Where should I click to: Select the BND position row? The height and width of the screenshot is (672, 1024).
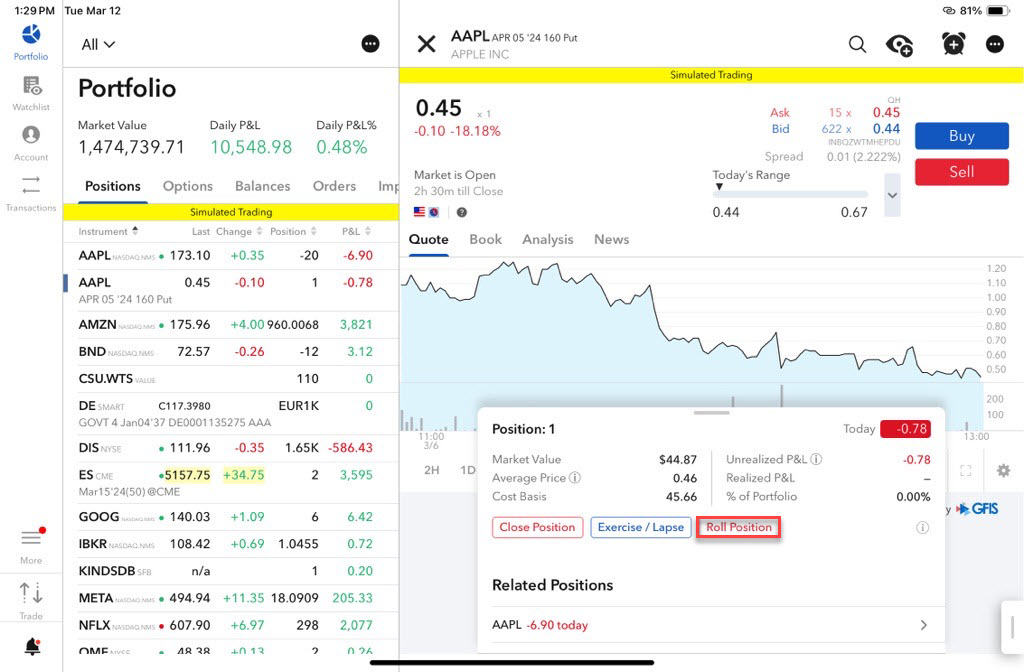pos(231,351)
